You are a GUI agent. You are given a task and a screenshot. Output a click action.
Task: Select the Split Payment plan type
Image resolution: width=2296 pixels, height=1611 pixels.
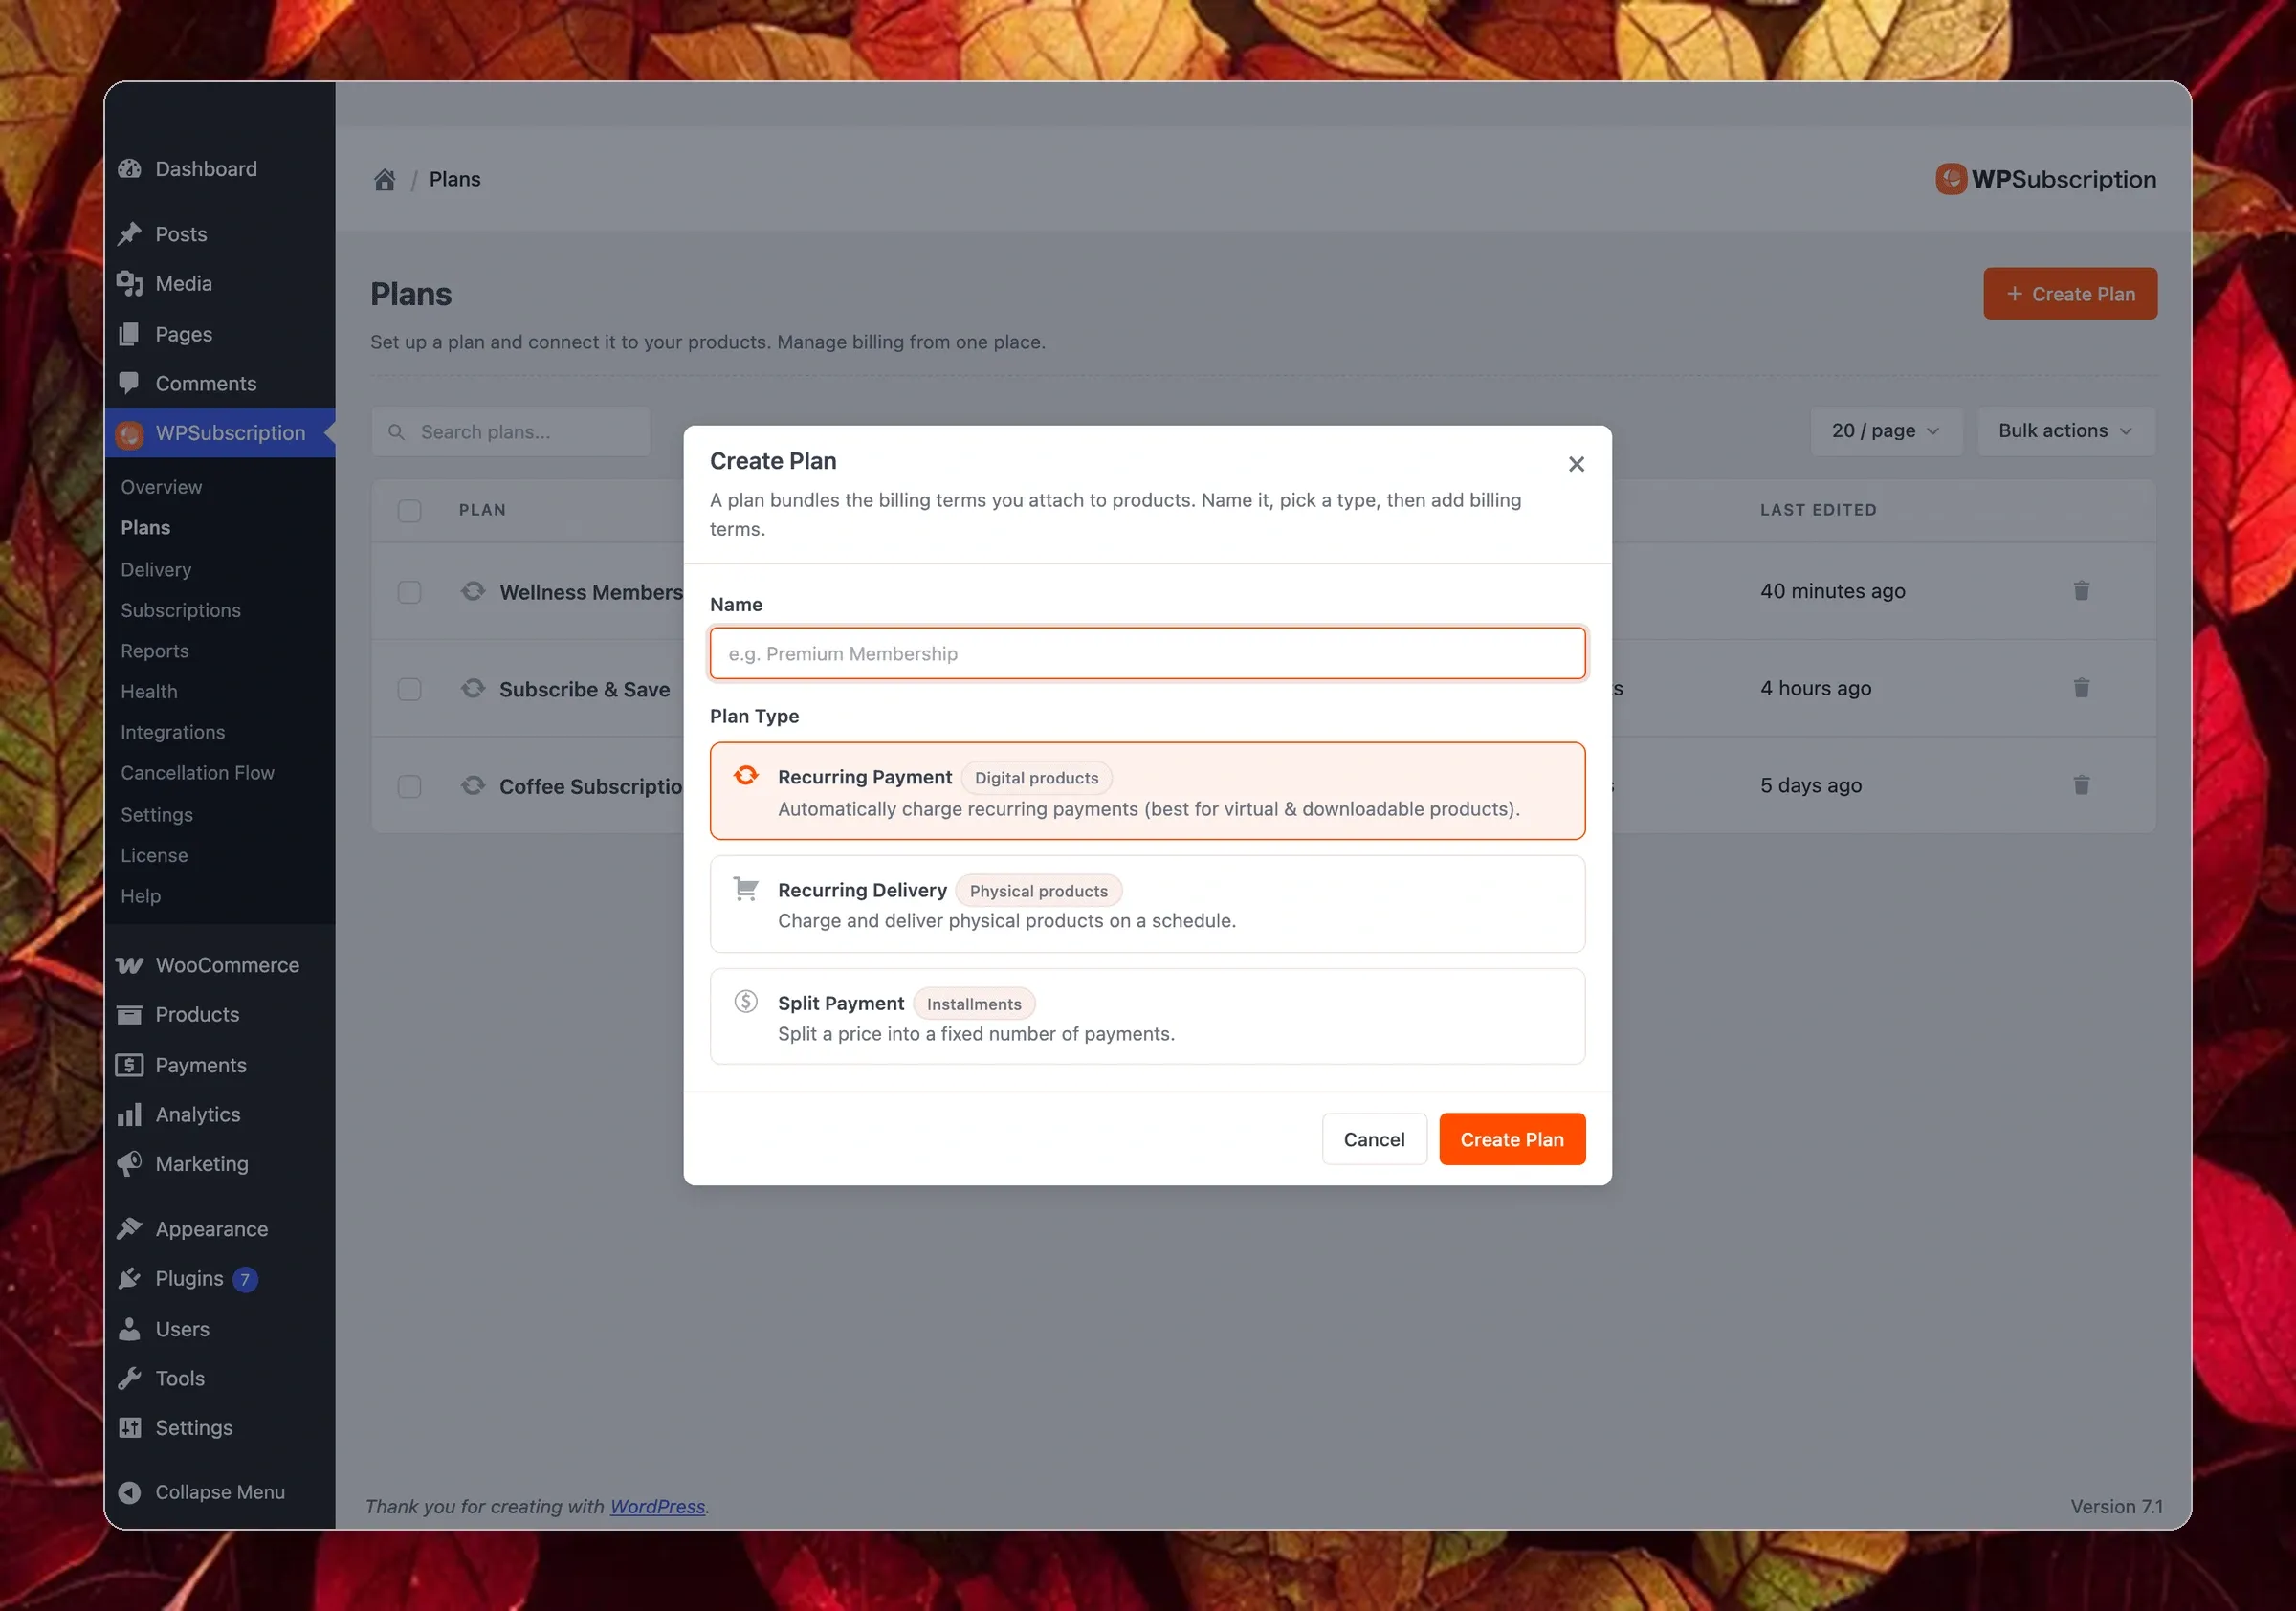click(x=1147, y=1017)
